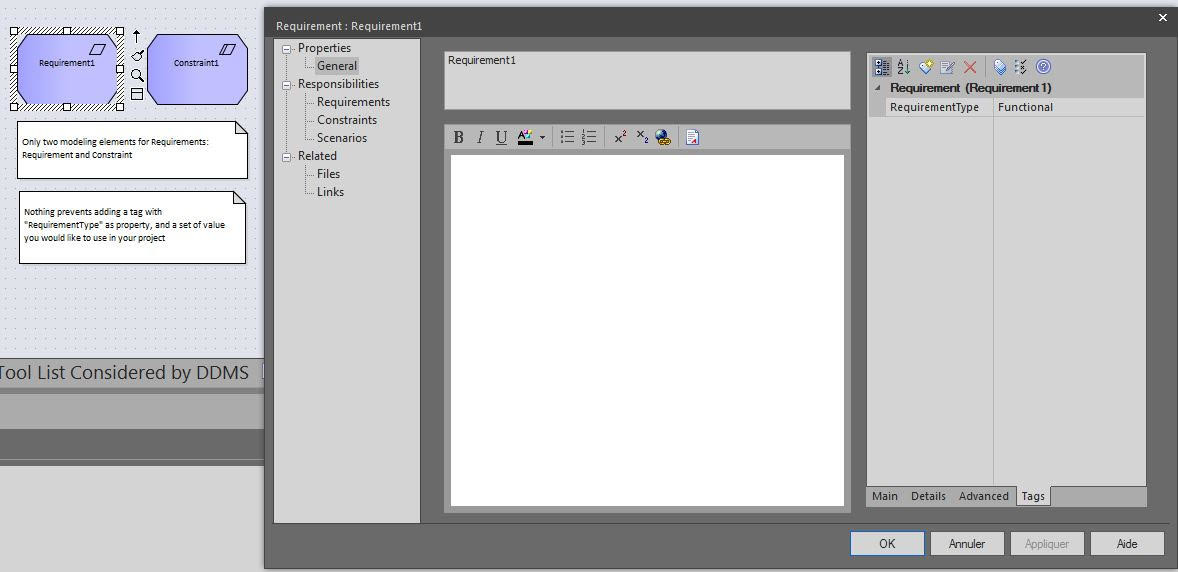Select the RequirementType tag name
This screenshot has width=1178, height=572.
[x=934, y=107]
